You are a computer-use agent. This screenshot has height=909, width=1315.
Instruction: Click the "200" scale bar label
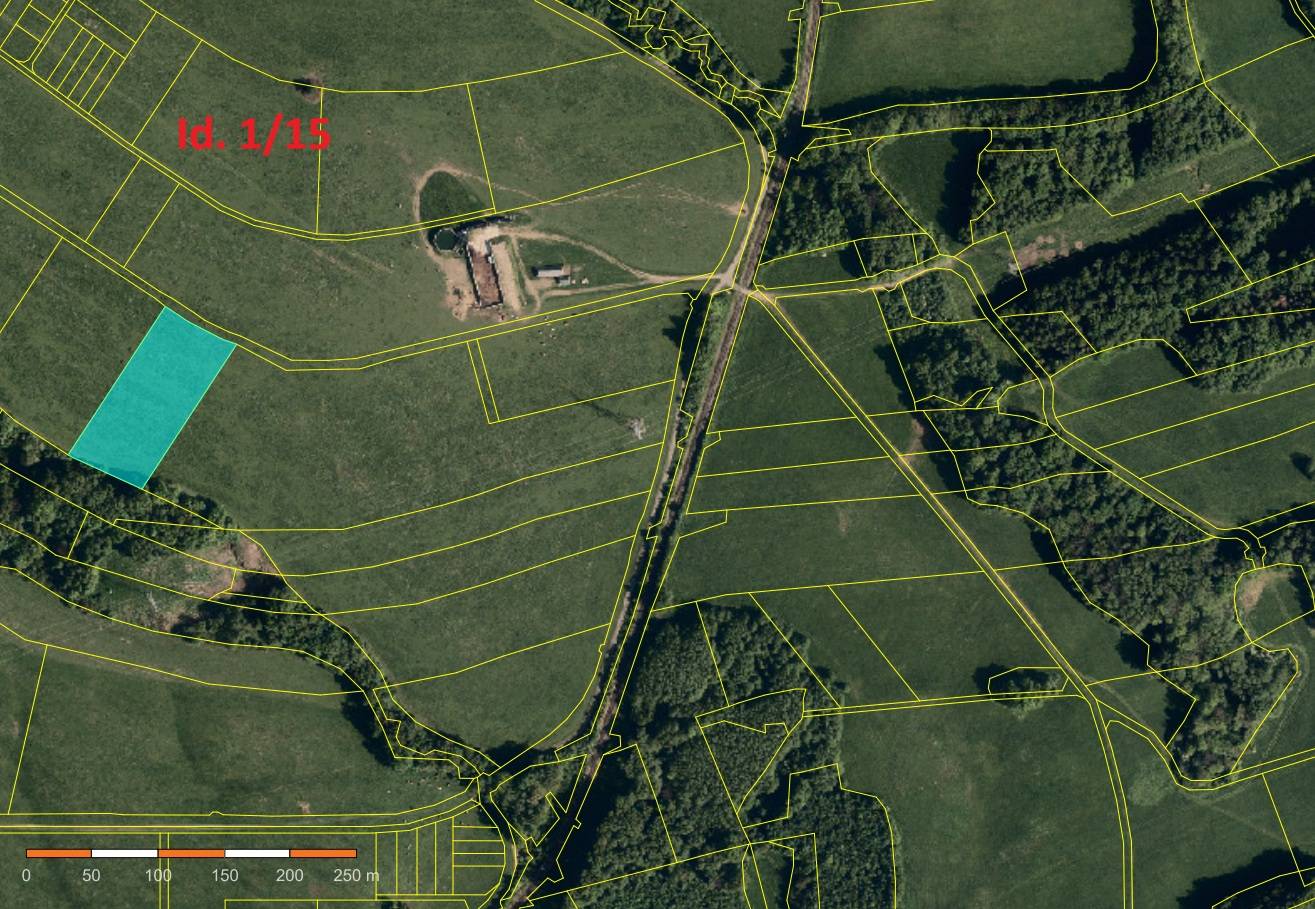pos(290,876)
